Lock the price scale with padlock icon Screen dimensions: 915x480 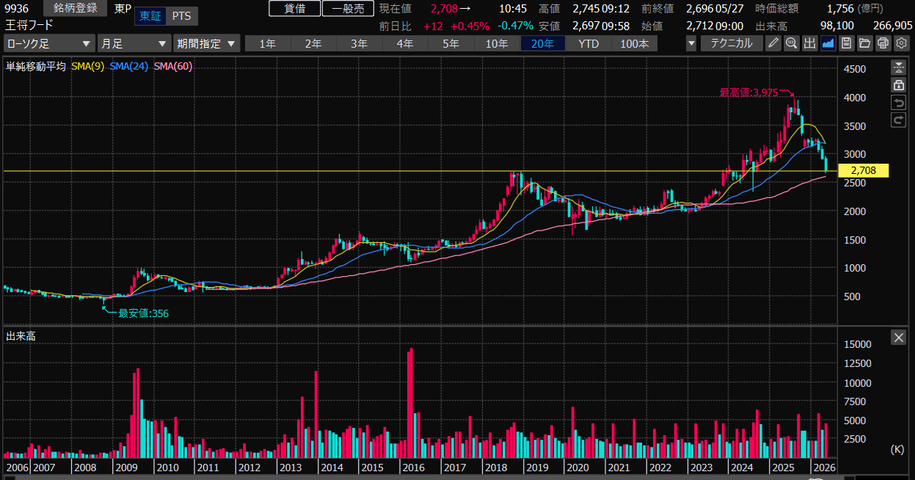(899, 85)
